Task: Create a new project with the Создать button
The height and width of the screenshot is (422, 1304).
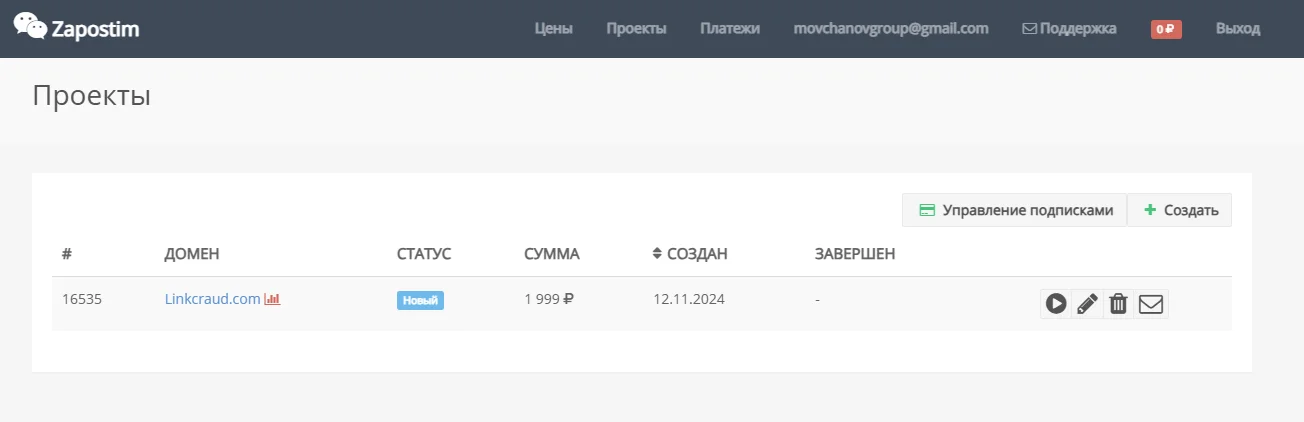Action: click(x=1181, y=210)
